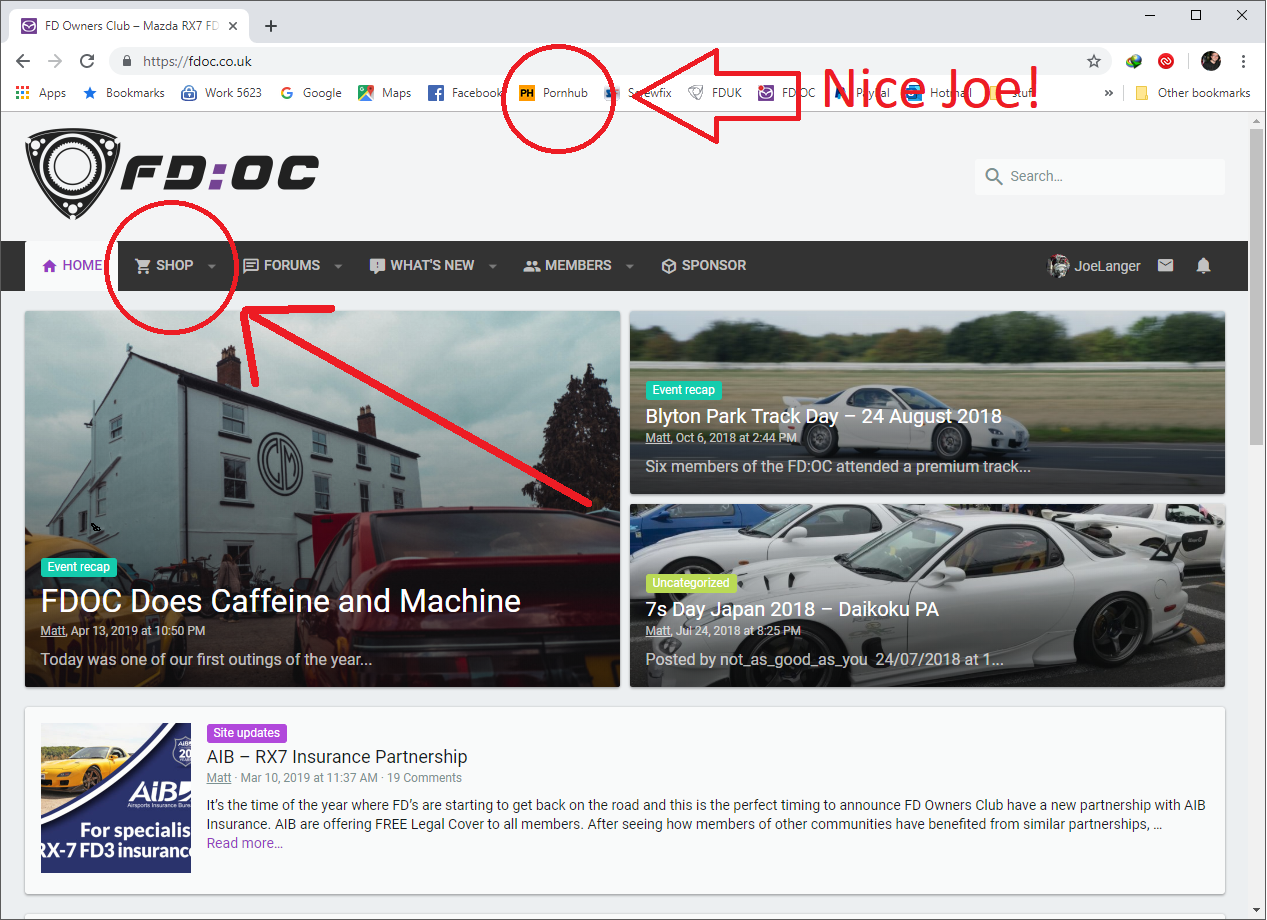Go back using the browser back arrow
Screen dimensions: 1267x920
23,61
